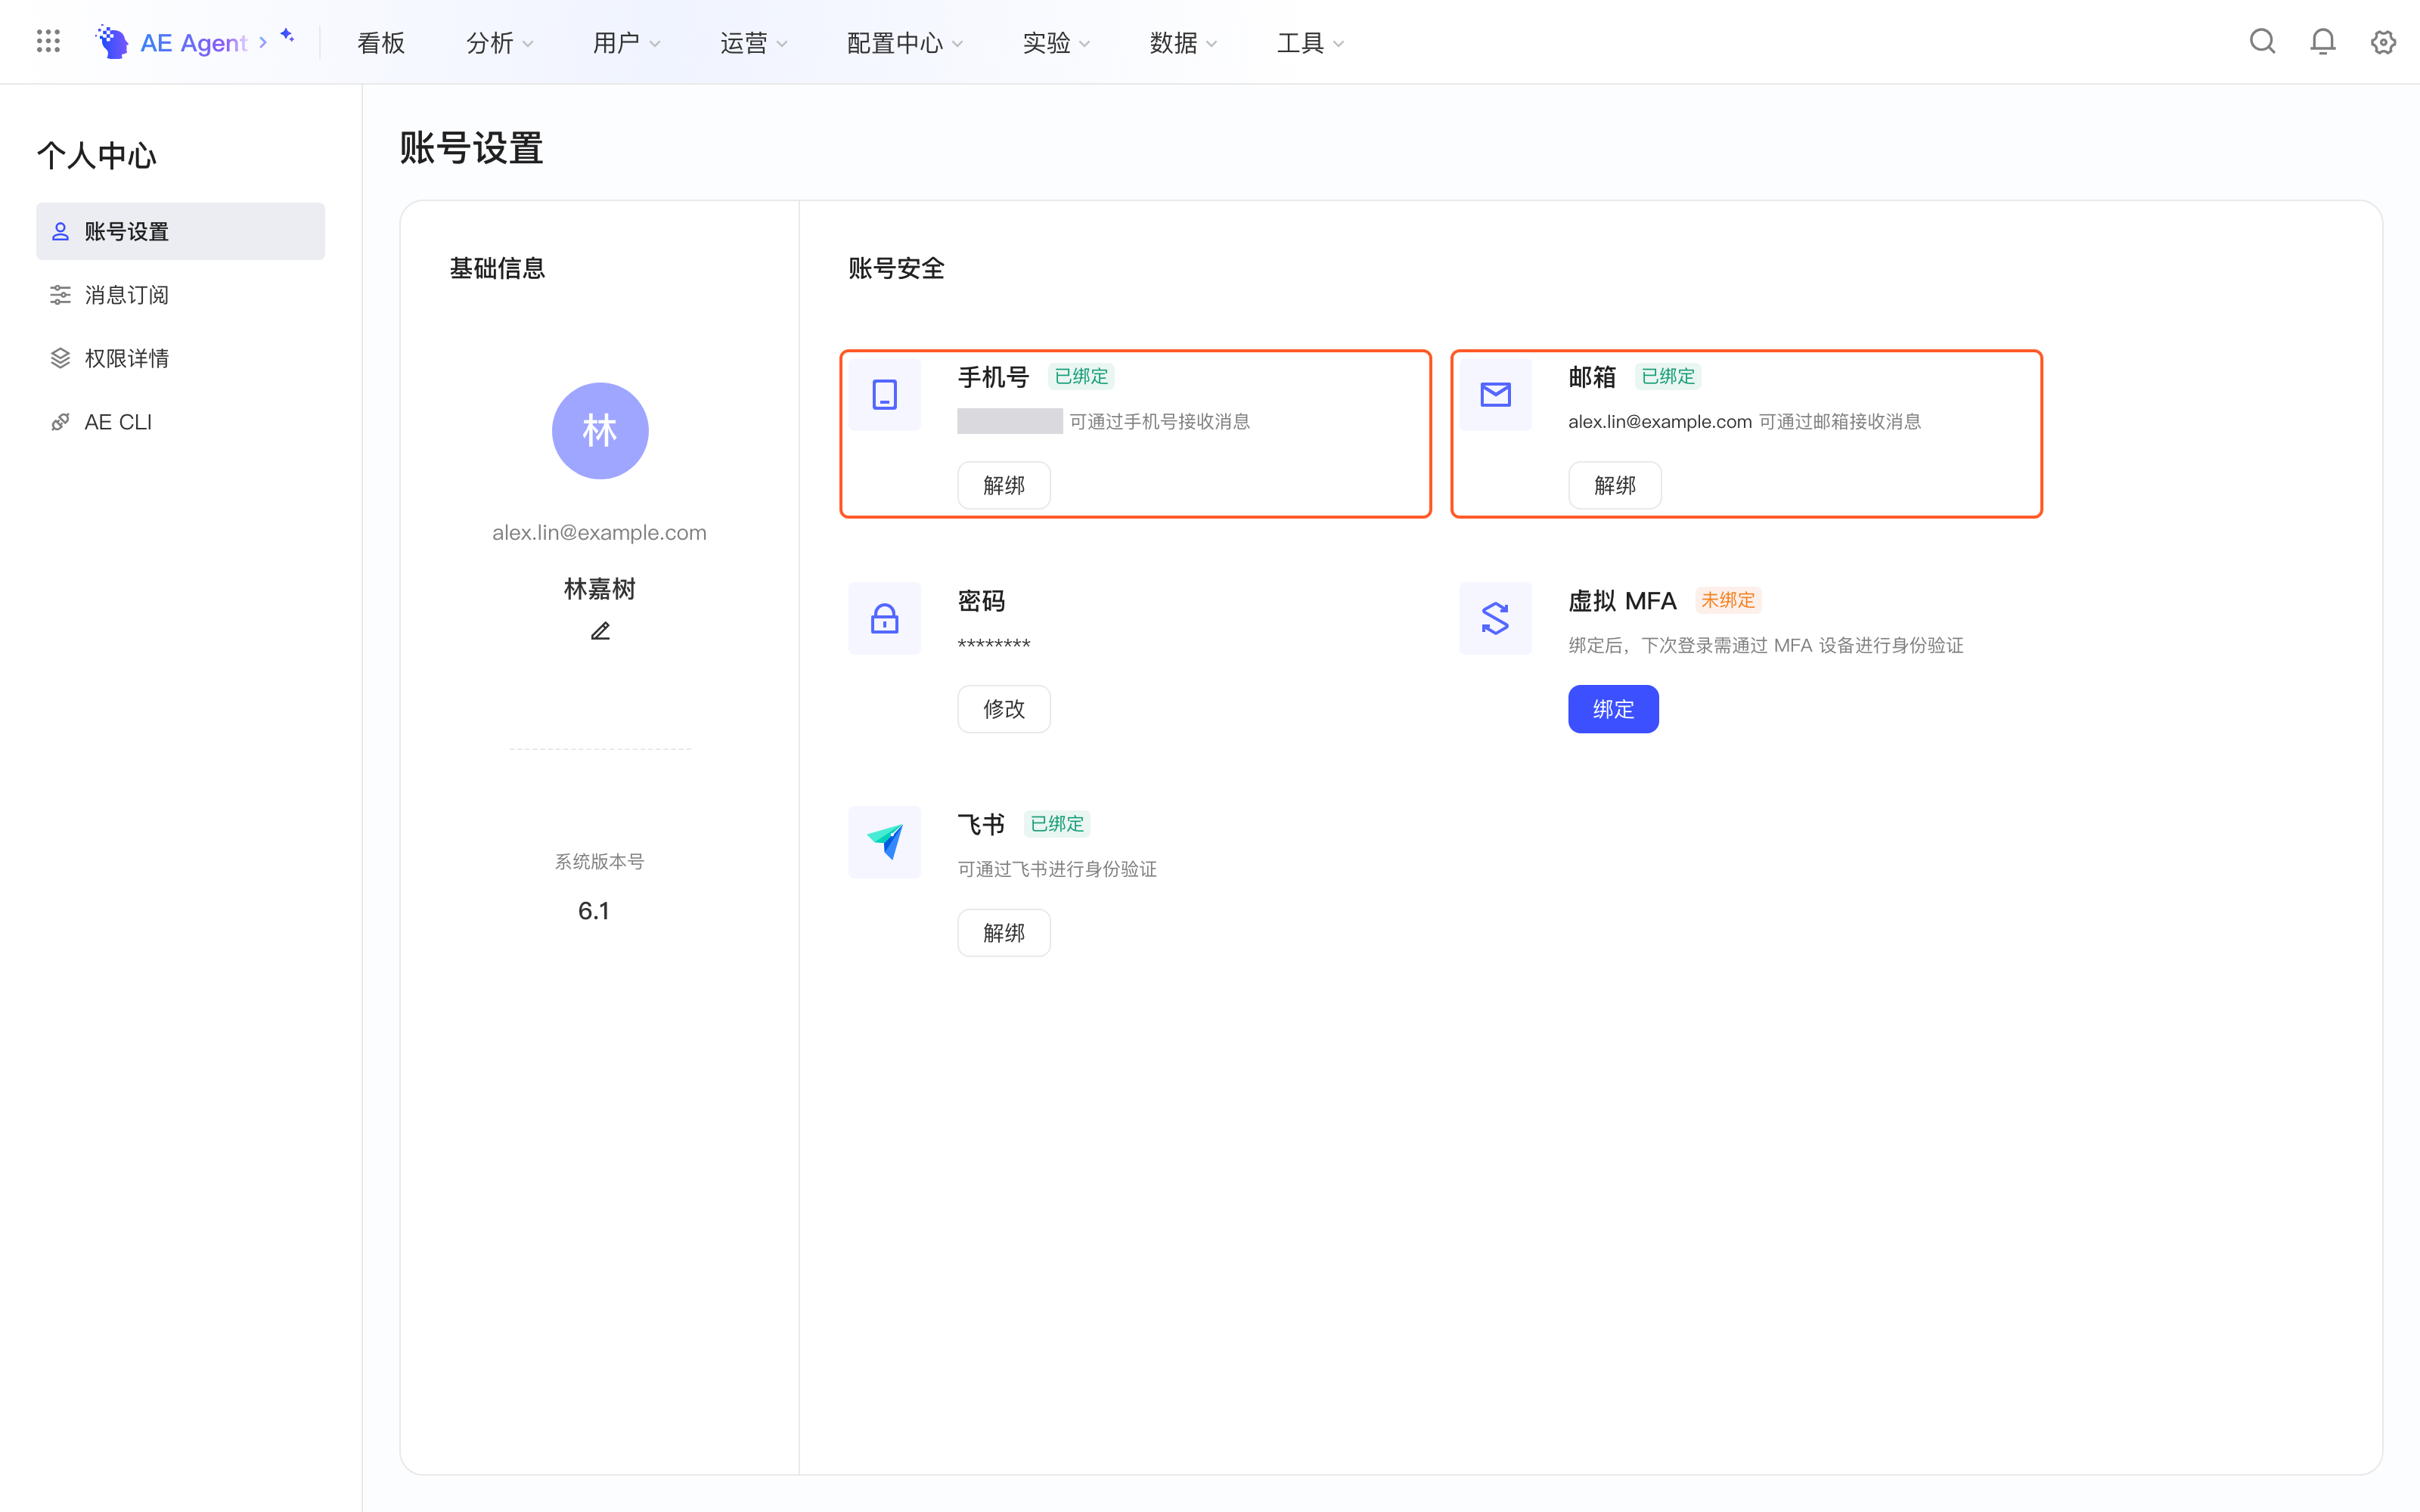
Task: Open notifications bell icon
Action: click(x=2322, y=41)
